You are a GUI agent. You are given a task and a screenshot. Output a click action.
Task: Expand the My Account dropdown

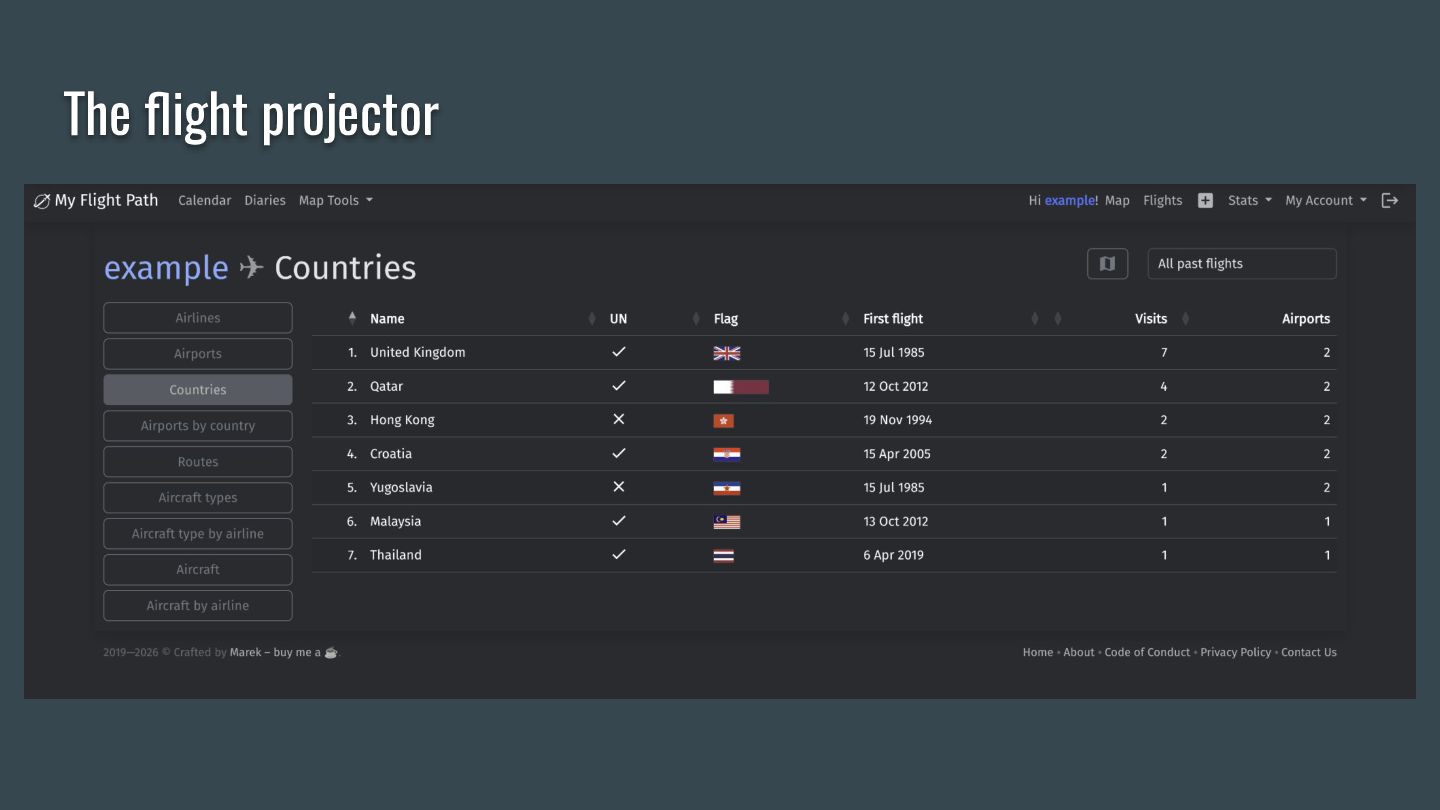click(1325, 200)
